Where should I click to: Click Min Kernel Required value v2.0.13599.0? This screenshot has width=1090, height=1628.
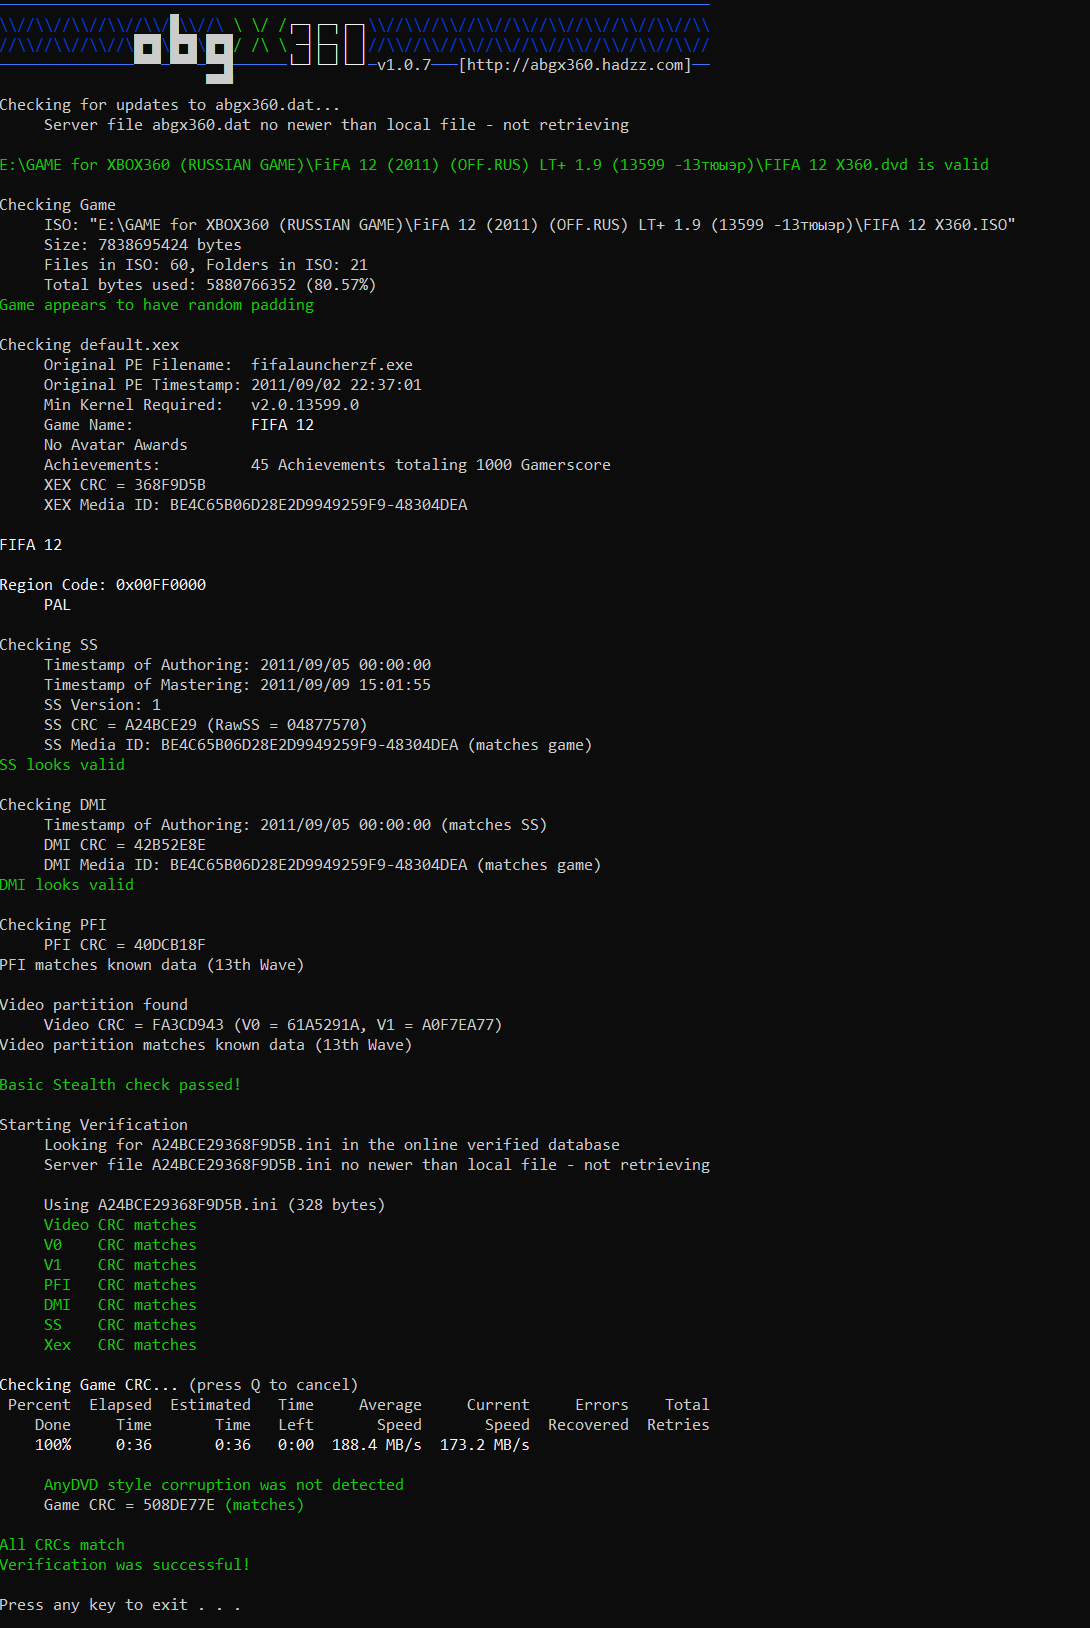pos(305,405)
